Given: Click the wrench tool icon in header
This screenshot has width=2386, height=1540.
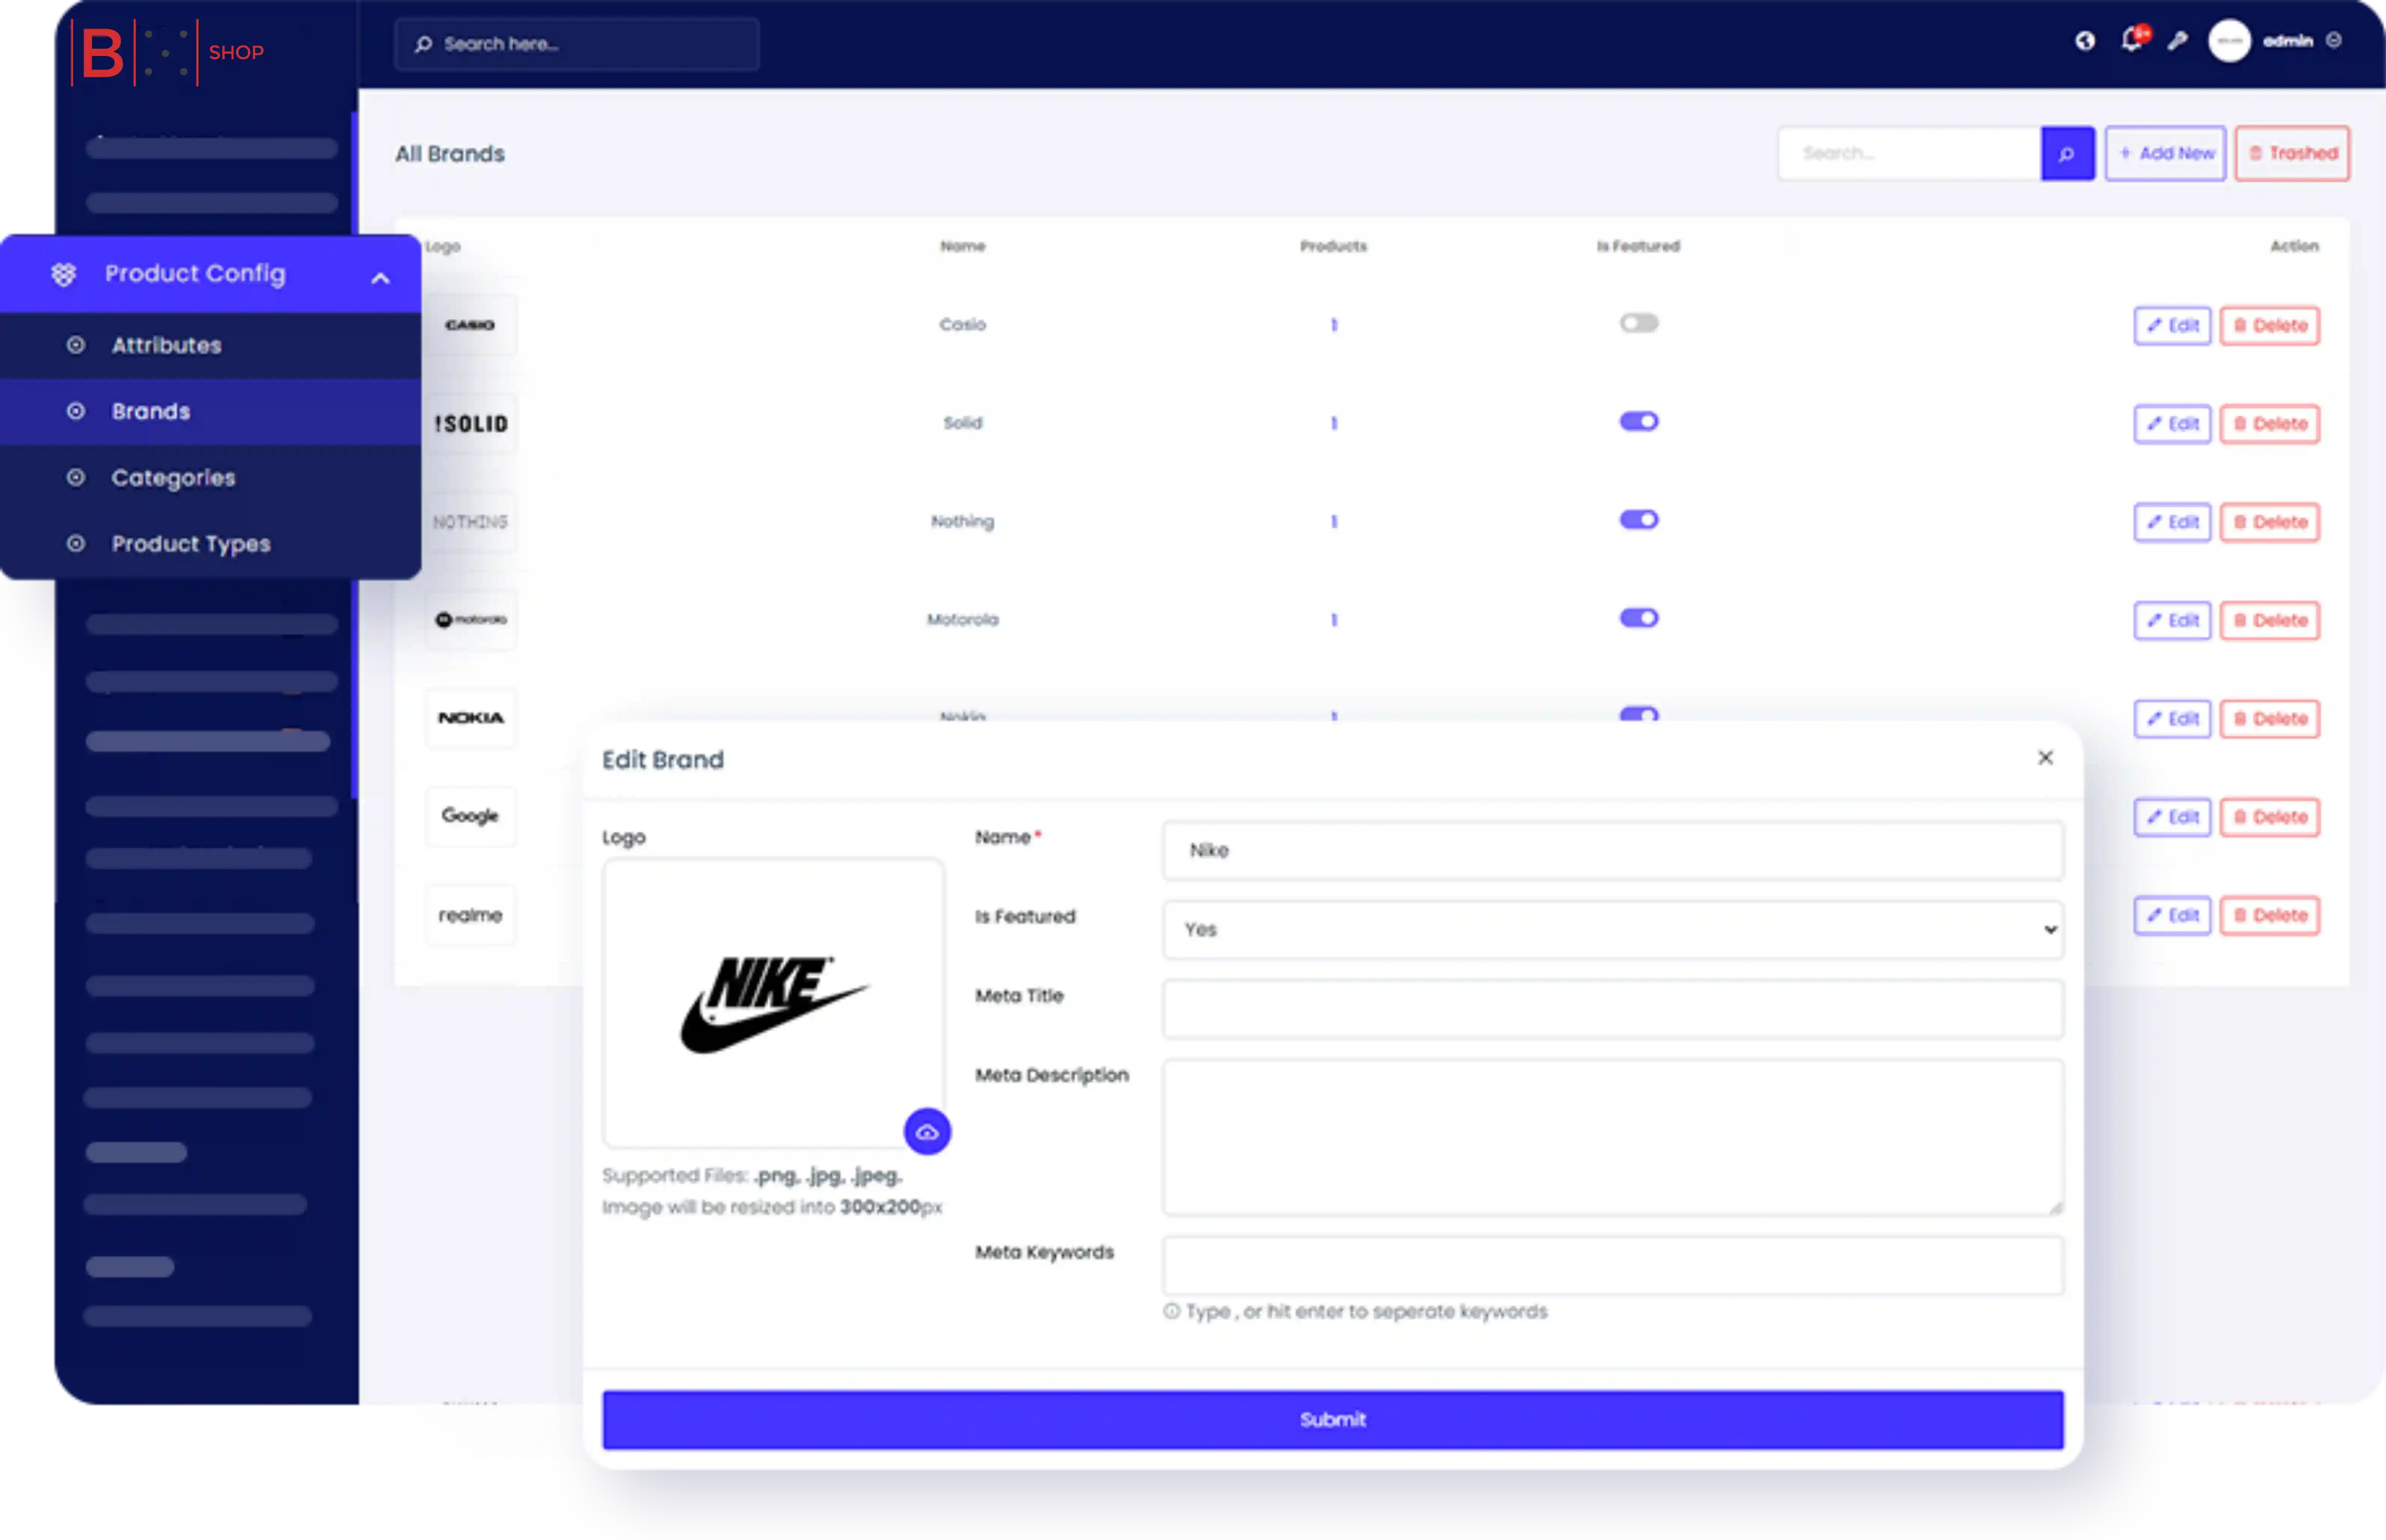Looking at the screenshot, I should coord(2177,41).
